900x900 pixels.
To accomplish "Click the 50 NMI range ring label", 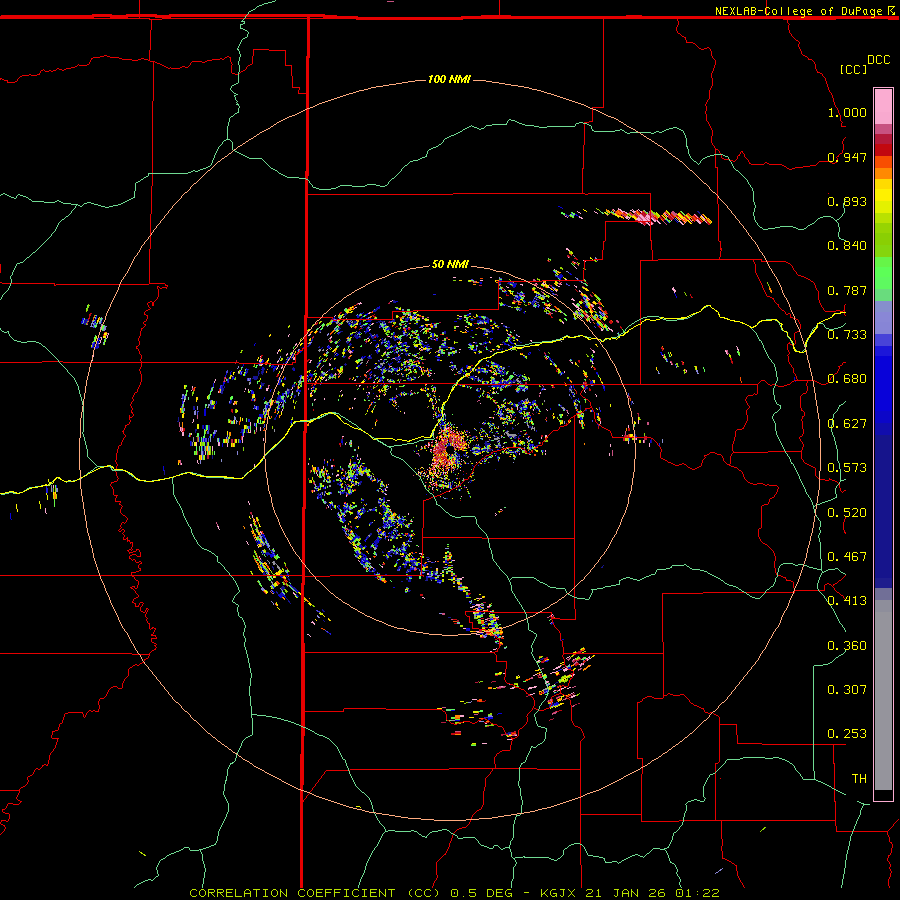I will pos(450,265).
